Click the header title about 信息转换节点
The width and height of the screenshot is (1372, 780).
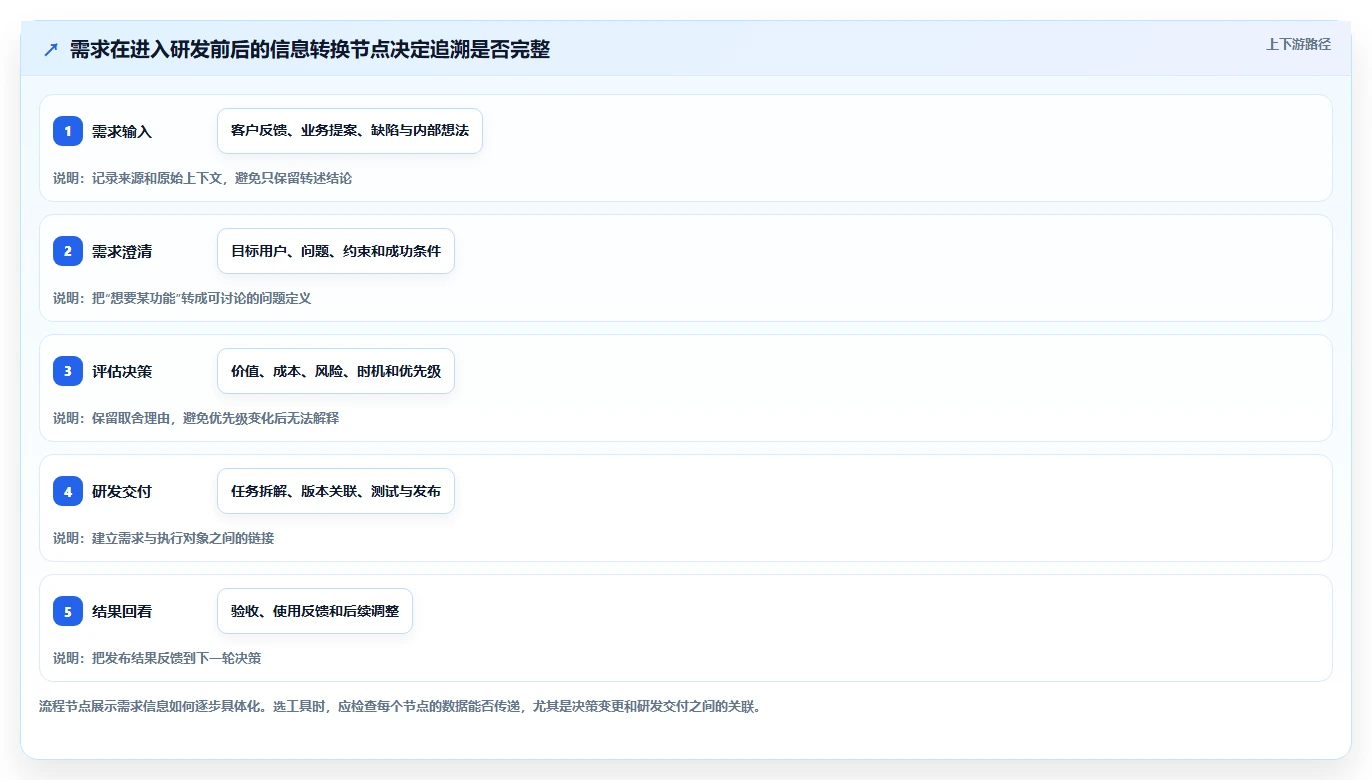click(310, 49)
